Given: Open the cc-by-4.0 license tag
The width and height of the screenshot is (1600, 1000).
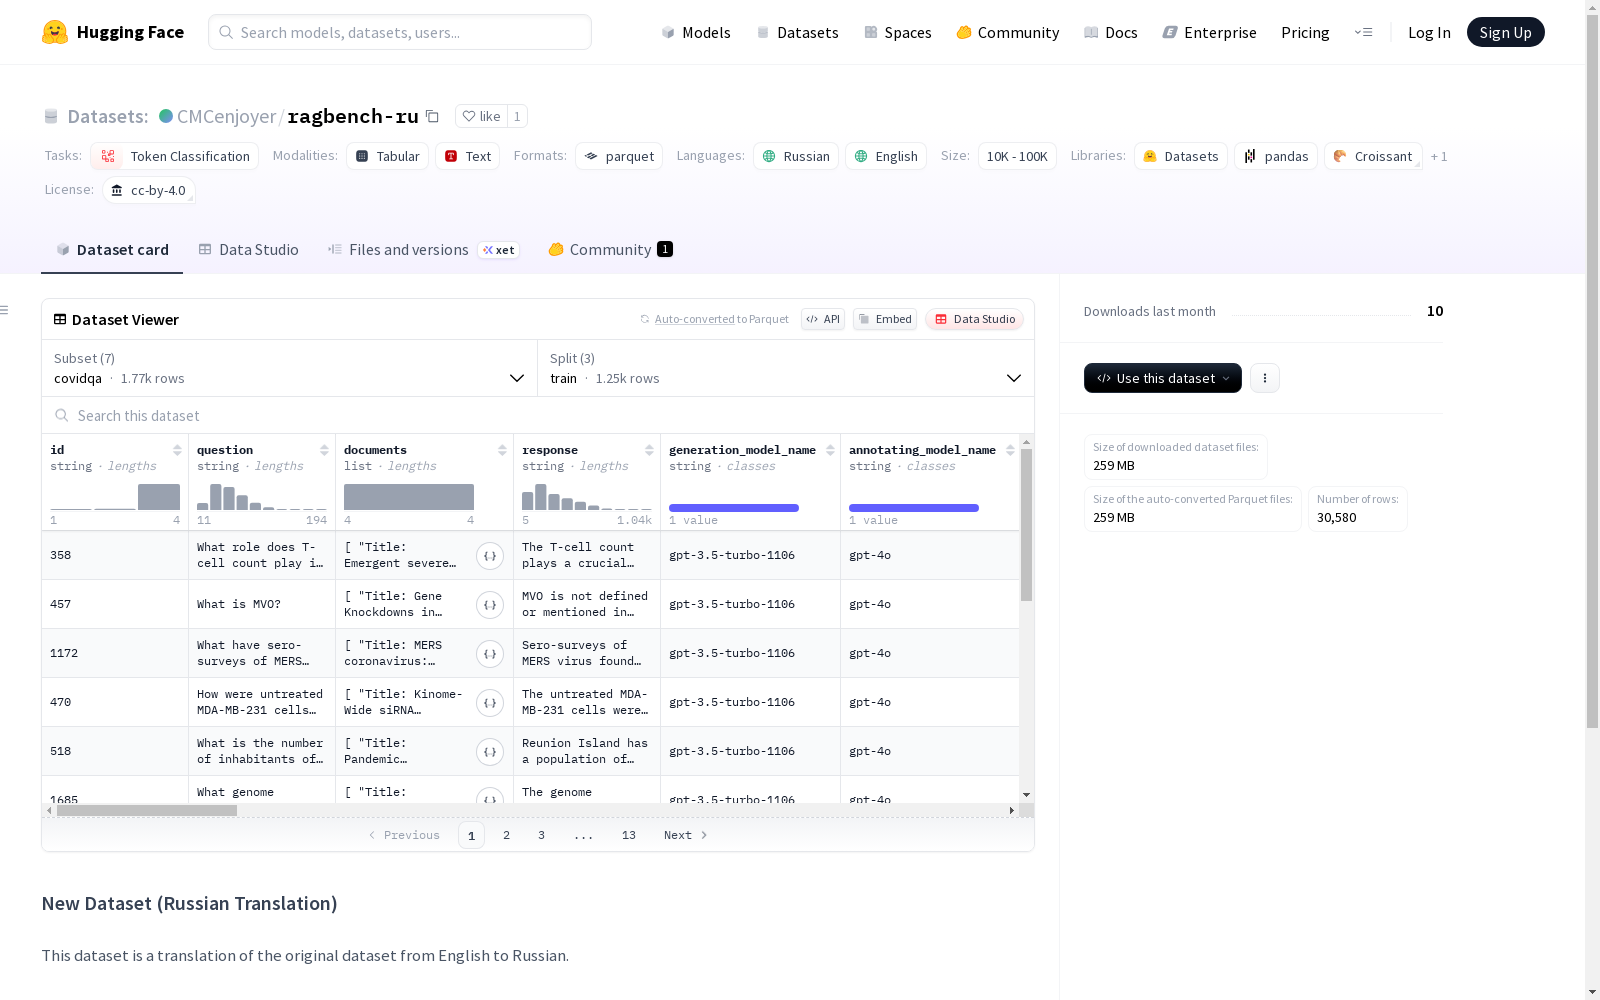Looking at the screenshot, I should [x=149, y=190].
